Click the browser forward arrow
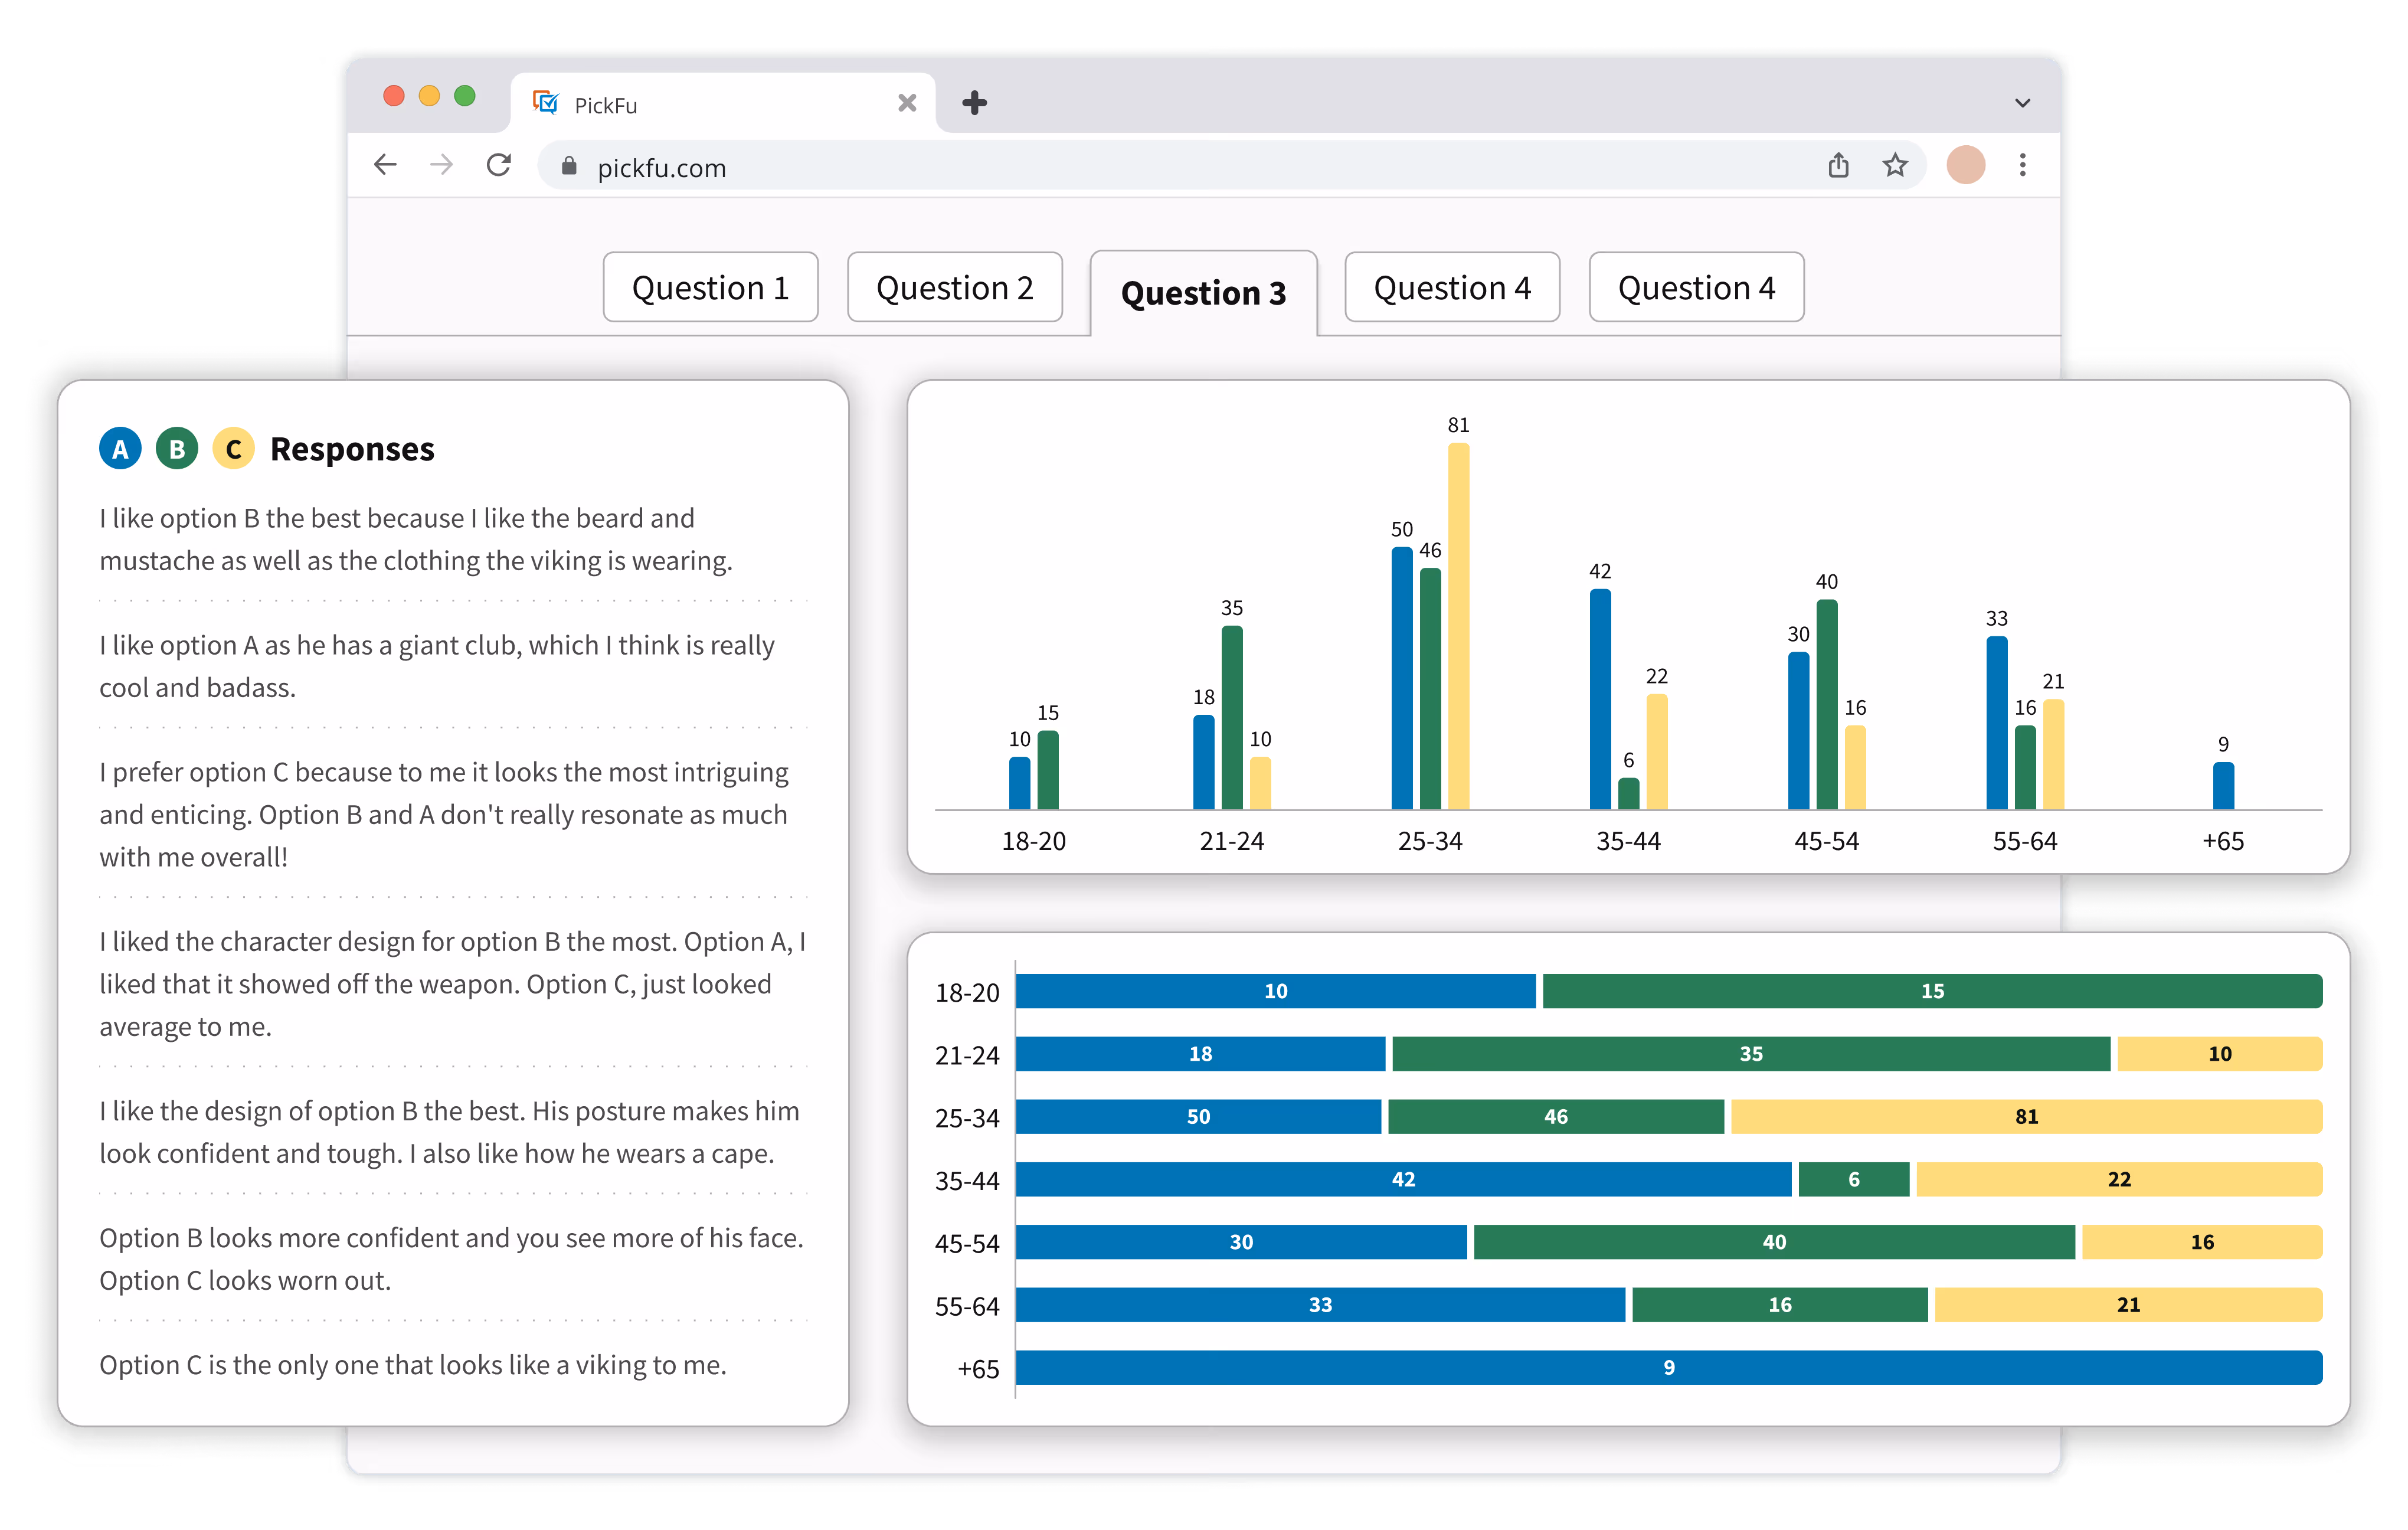 point(441,165)
